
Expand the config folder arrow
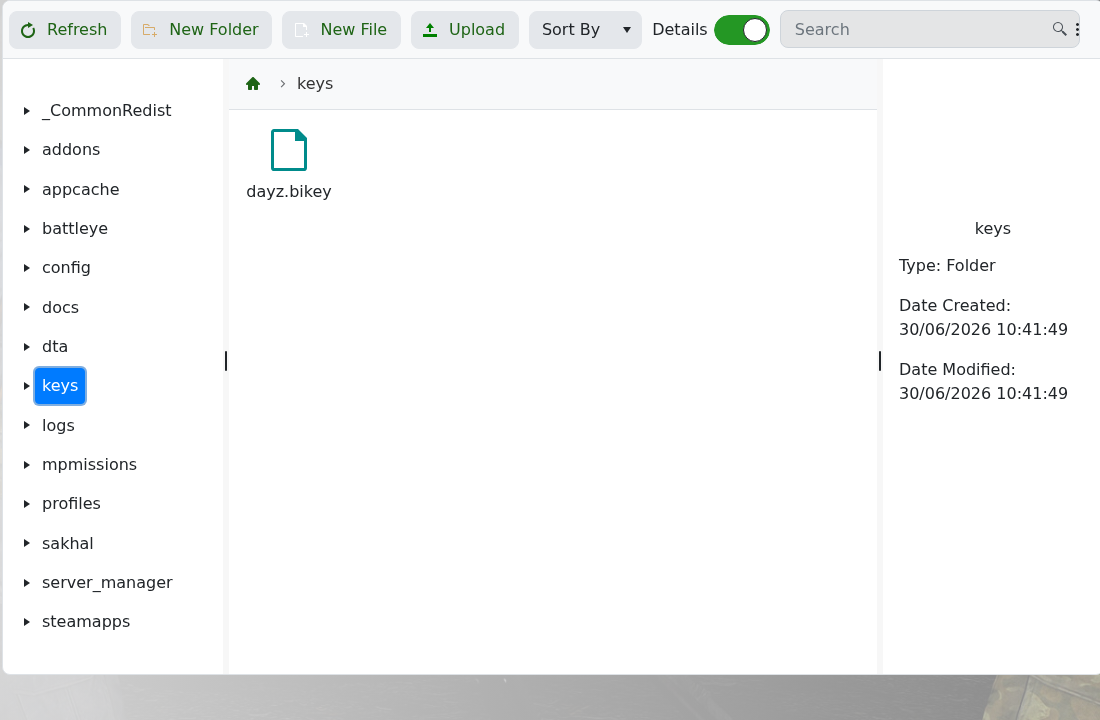tap(27, 268)
